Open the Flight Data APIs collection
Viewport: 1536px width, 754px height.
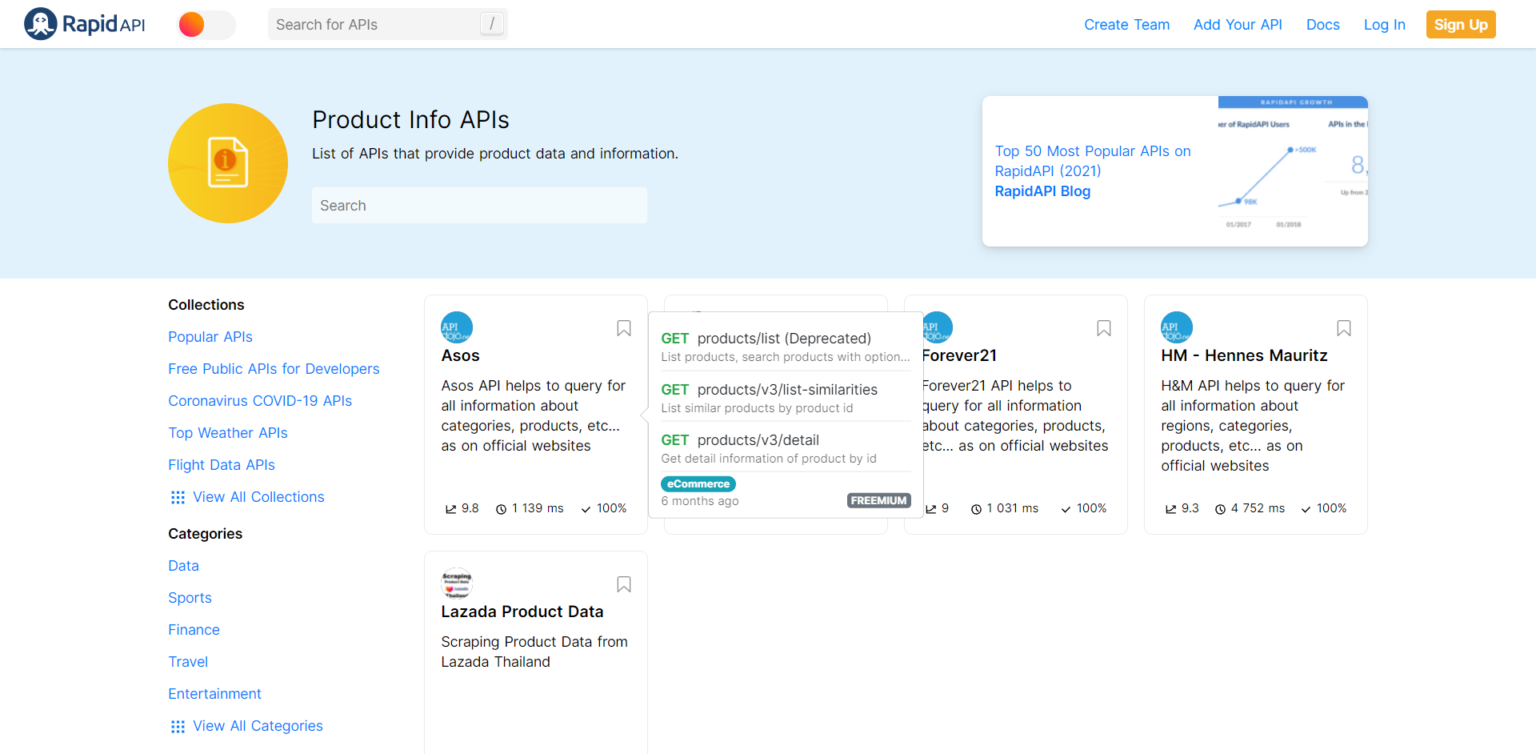(x=221, y=464)
